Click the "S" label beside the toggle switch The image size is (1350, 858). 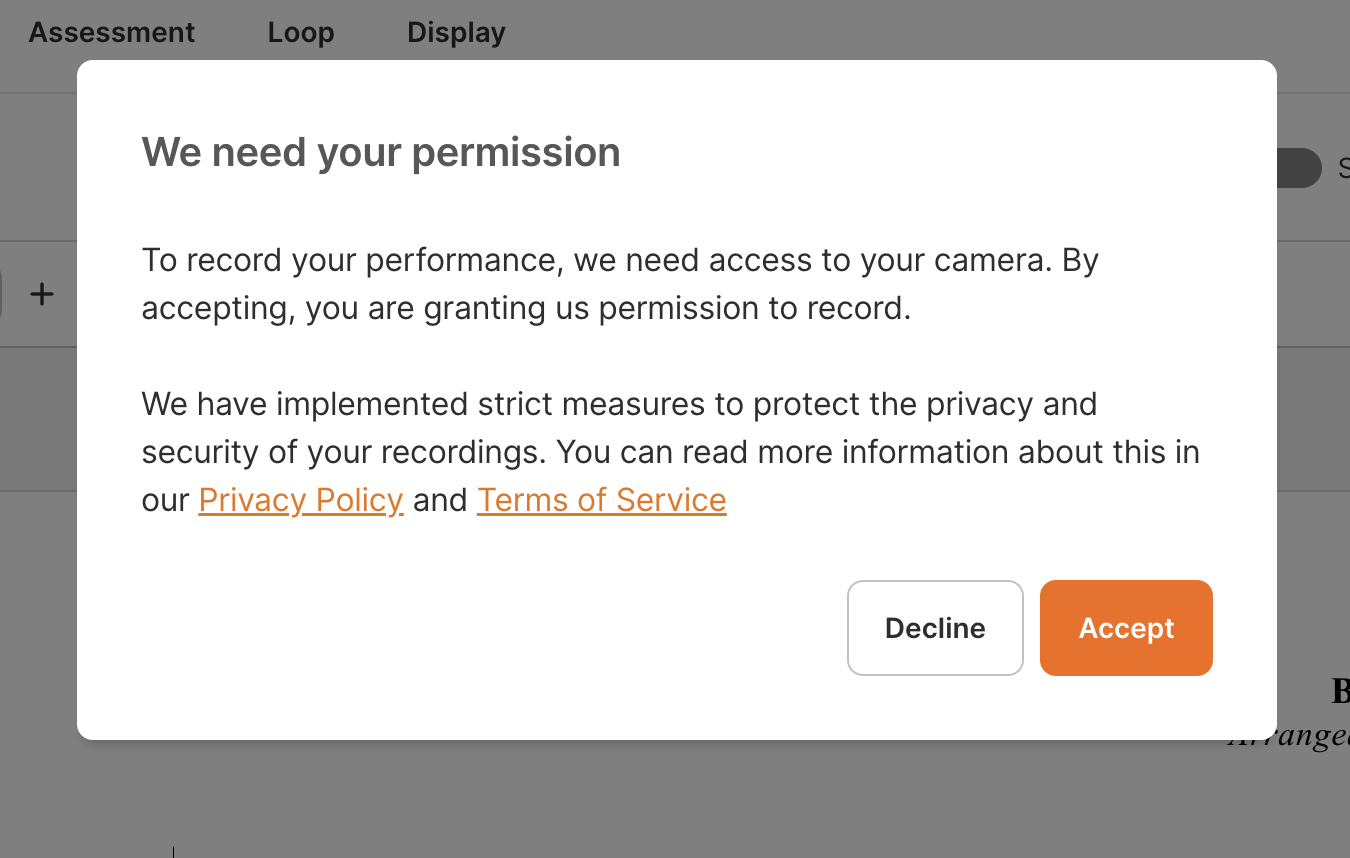(1343, 168)
